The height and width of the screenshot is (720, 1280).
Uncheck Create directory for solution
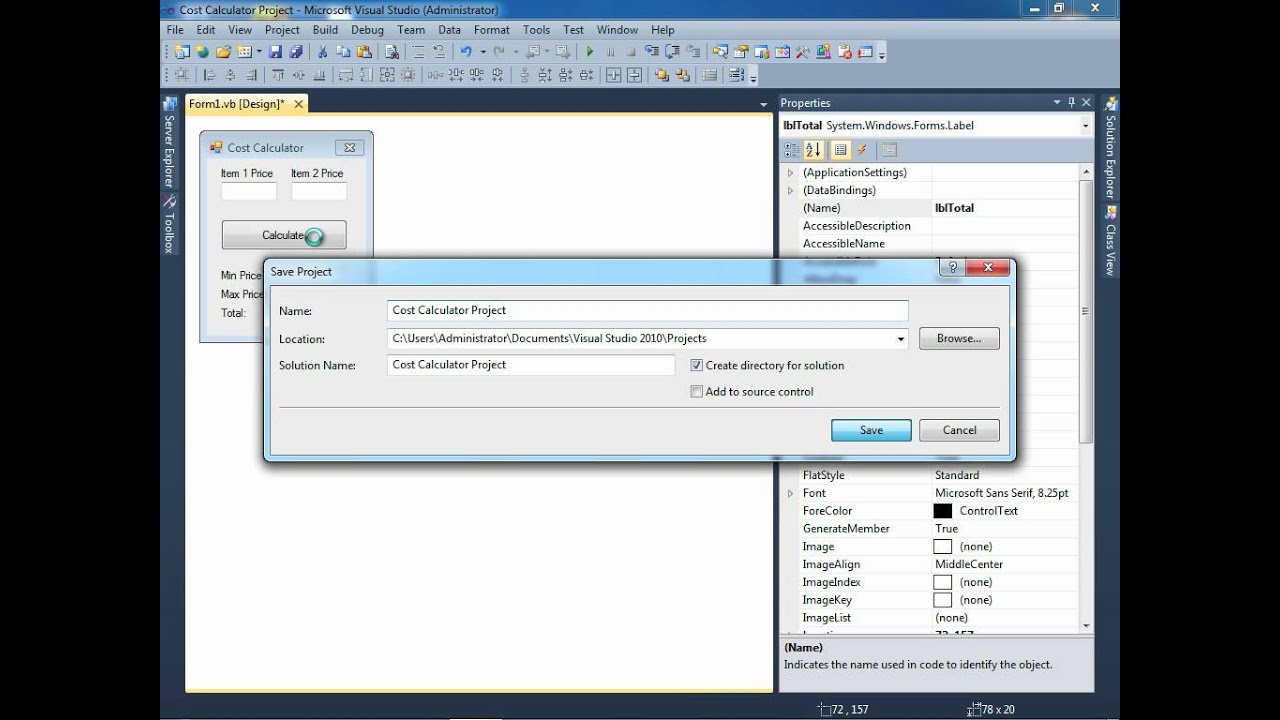point(697,366)
